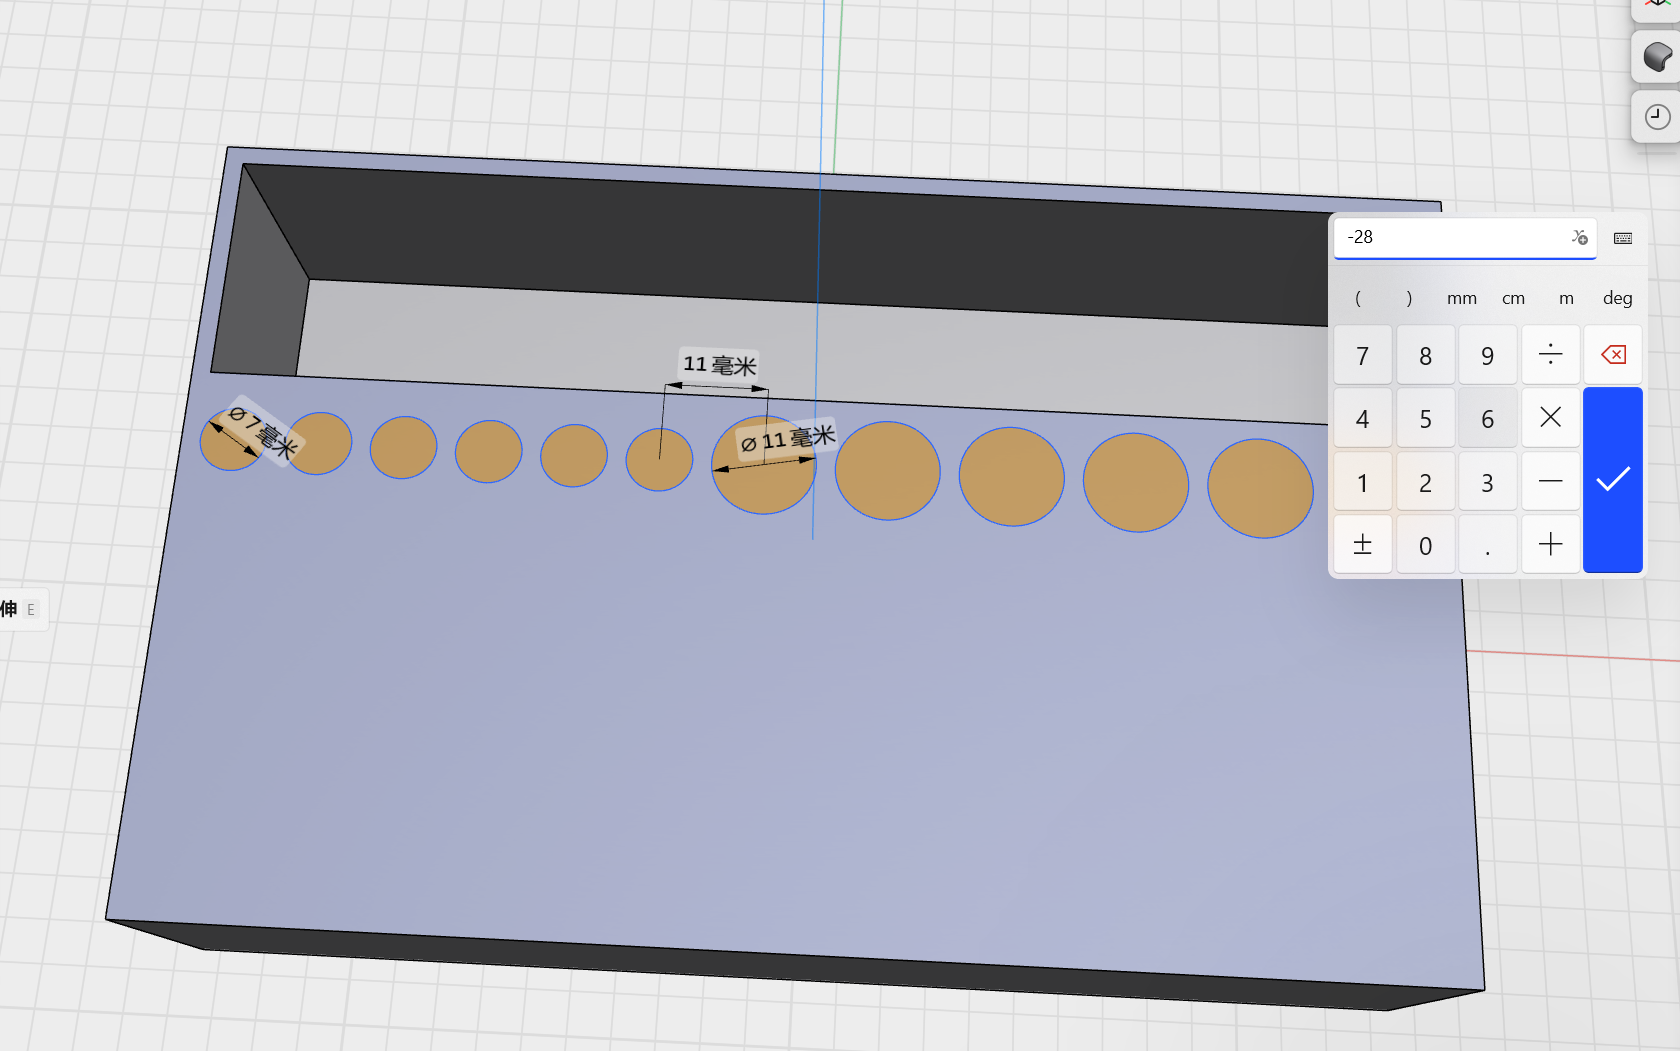The image size is (1680, 1051).
Task: Tap the 2 key on keypad
Action: click(1425, 482)
